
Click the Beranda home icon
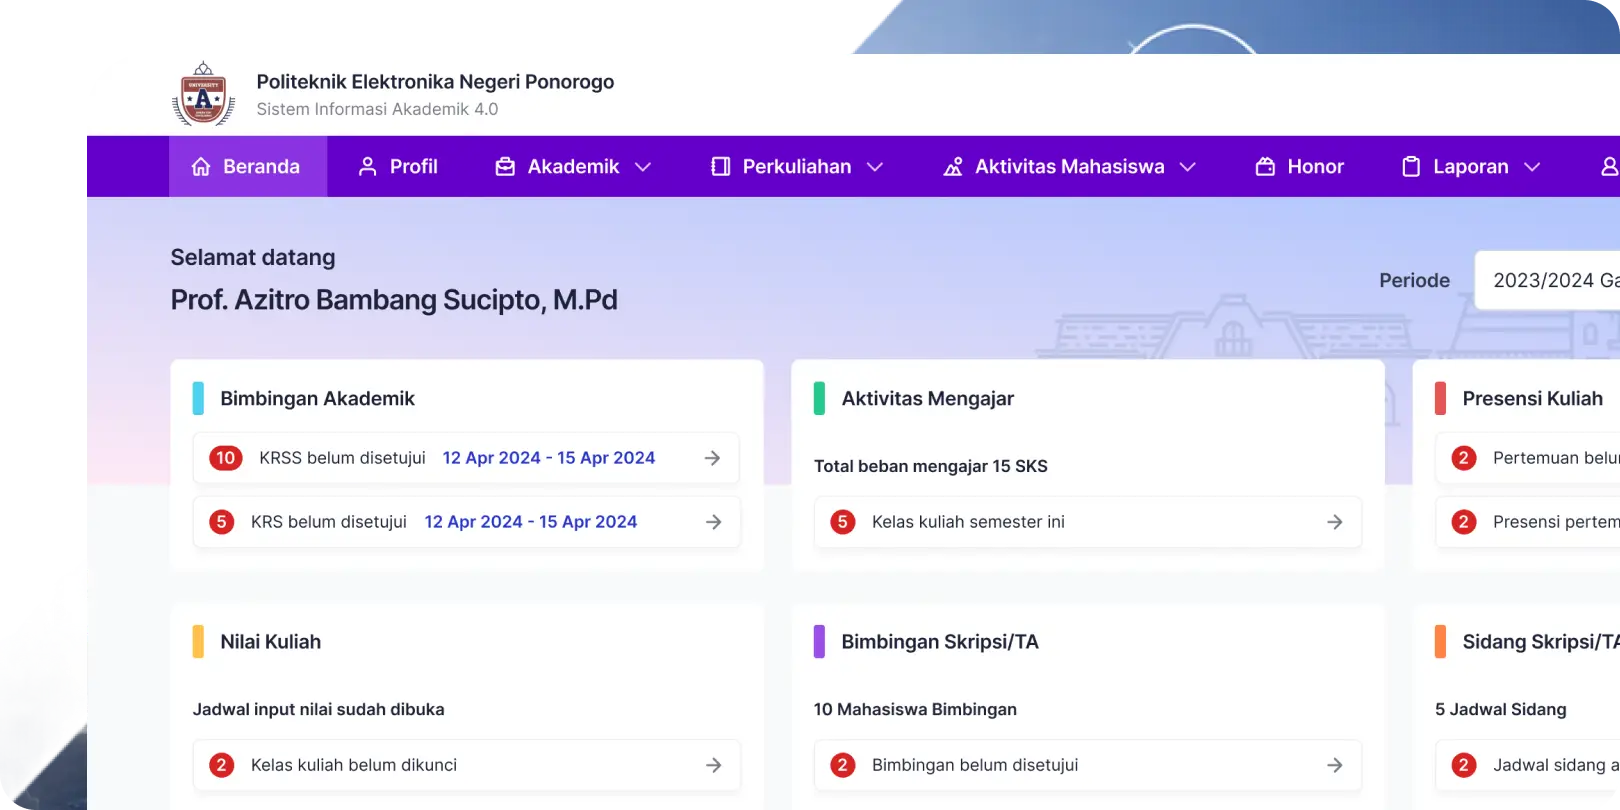click(201, 167)
